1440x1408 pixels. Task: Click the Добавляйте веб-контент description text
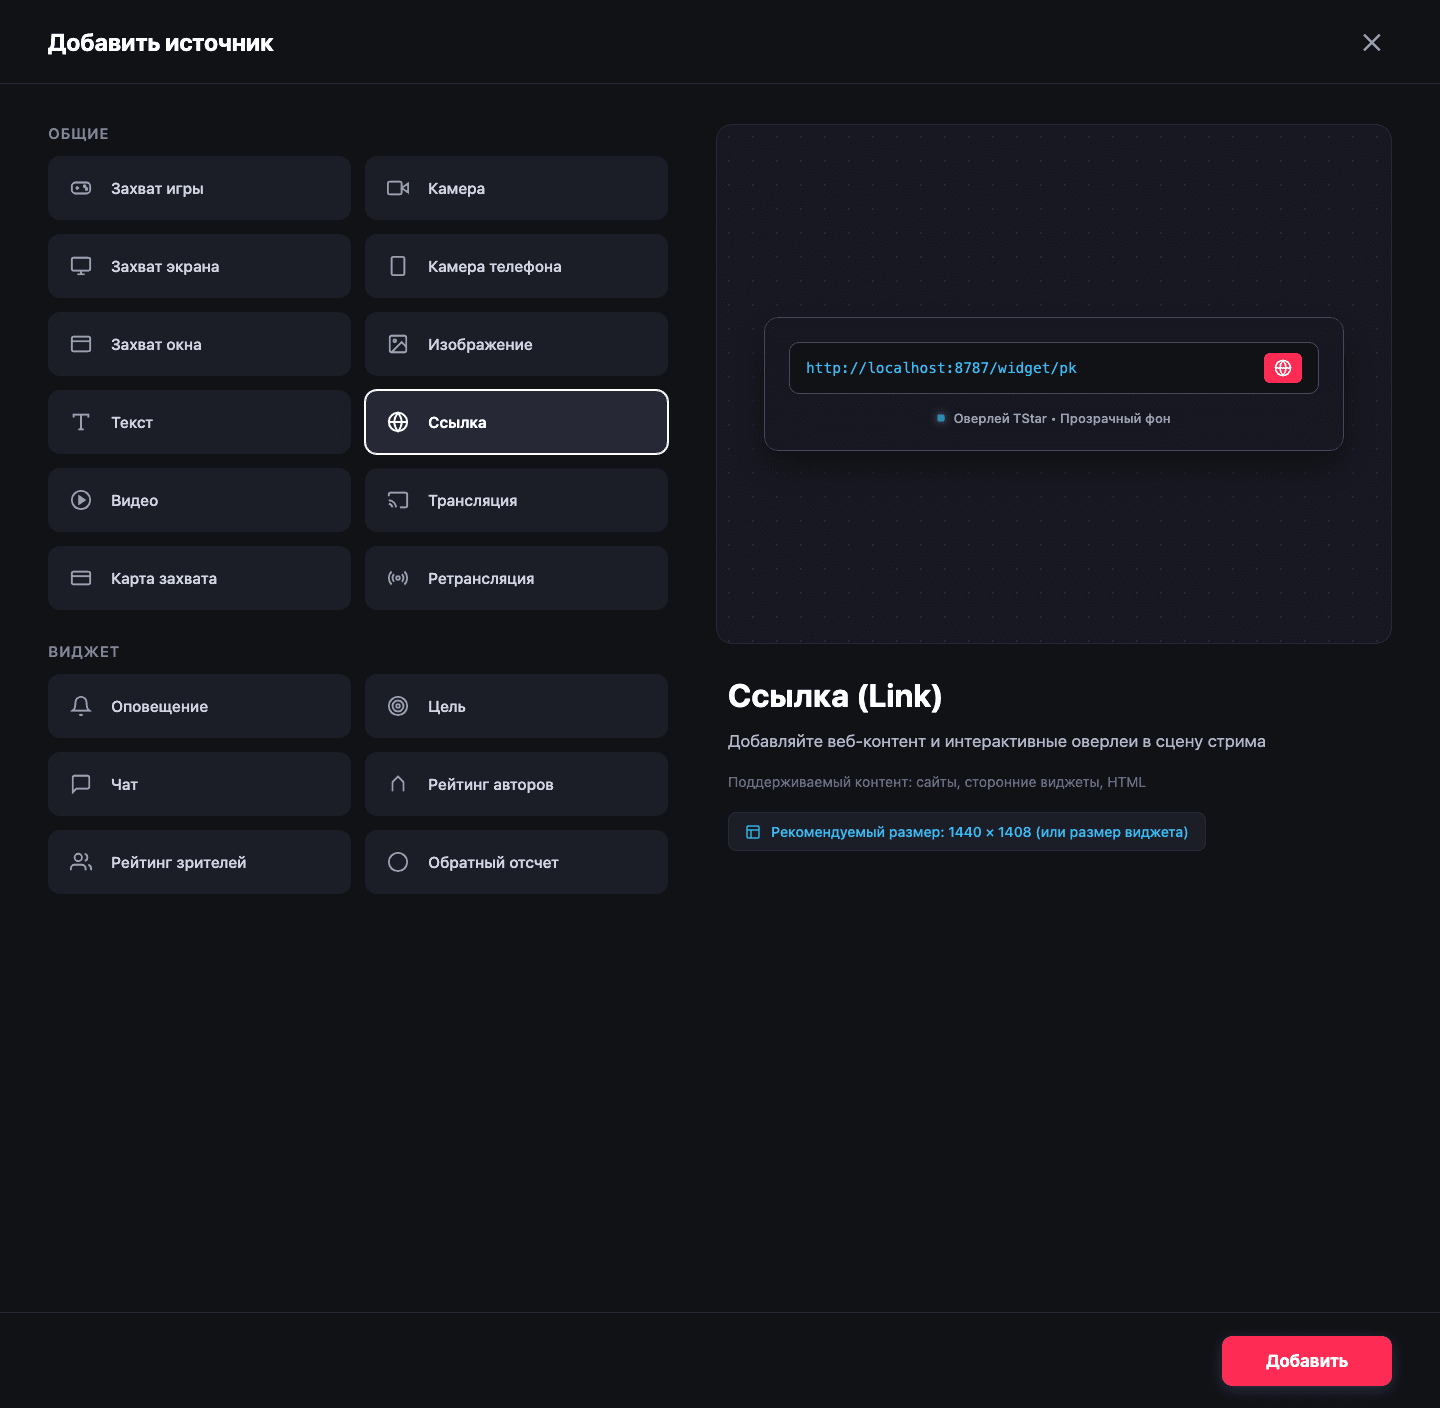[997, 741]
